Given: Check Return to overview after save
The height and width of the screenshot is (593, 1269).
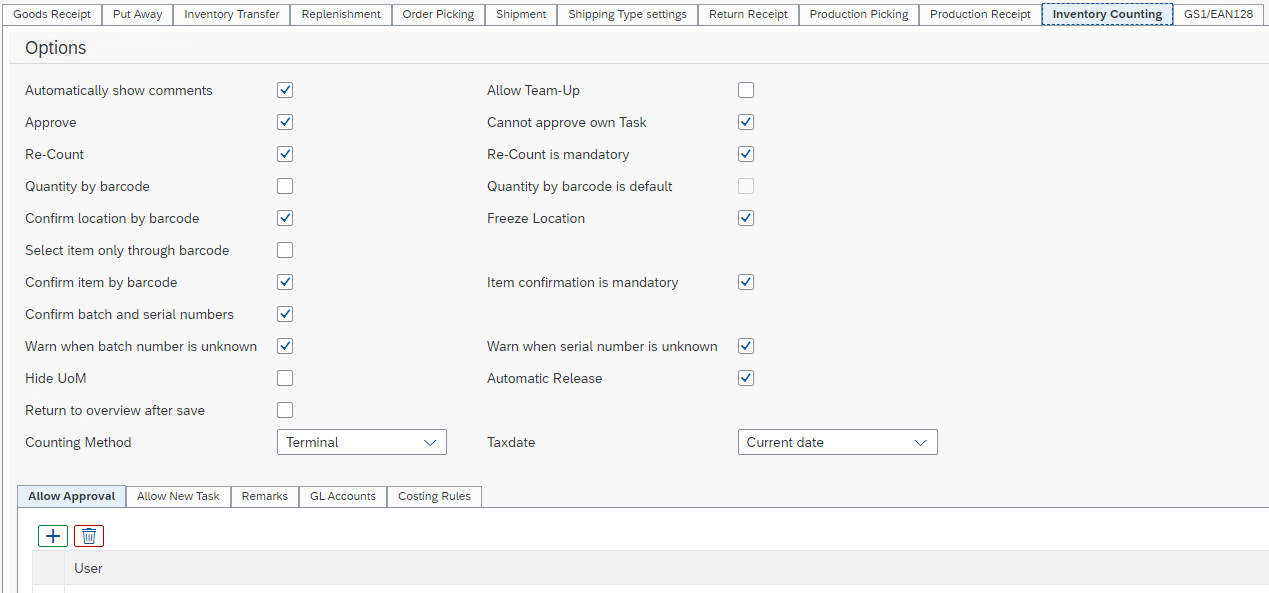Looking at the screenshot, I should click(x=285, y=410).
